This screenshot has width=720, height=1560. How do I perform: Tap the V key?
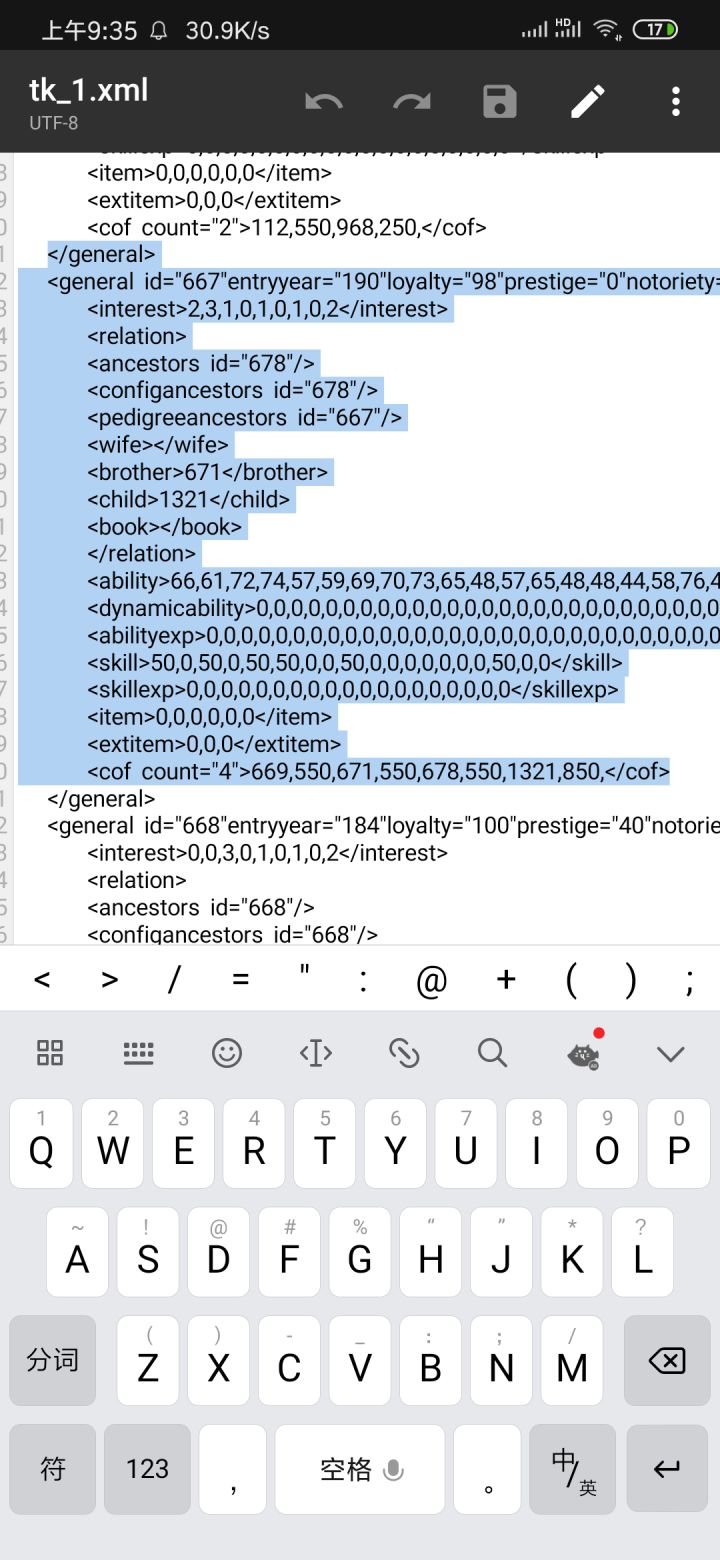pyautogui.click(x=360, y=1360)
